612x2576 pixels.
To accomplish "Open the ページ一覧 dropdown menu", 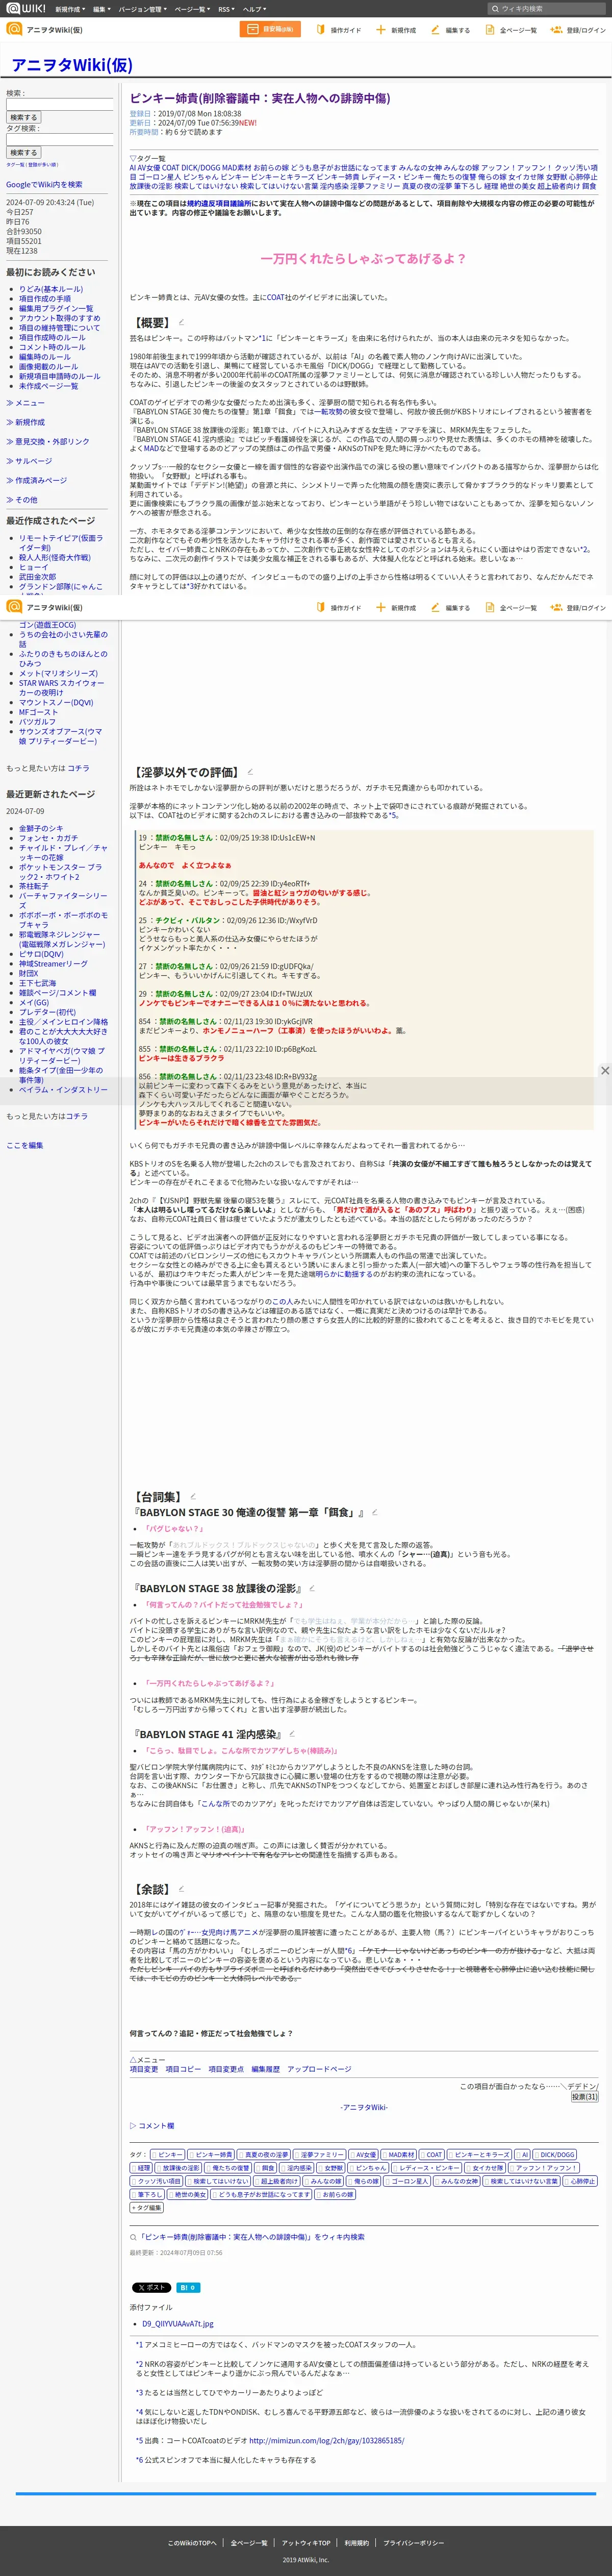I will (x=192, y=9).
